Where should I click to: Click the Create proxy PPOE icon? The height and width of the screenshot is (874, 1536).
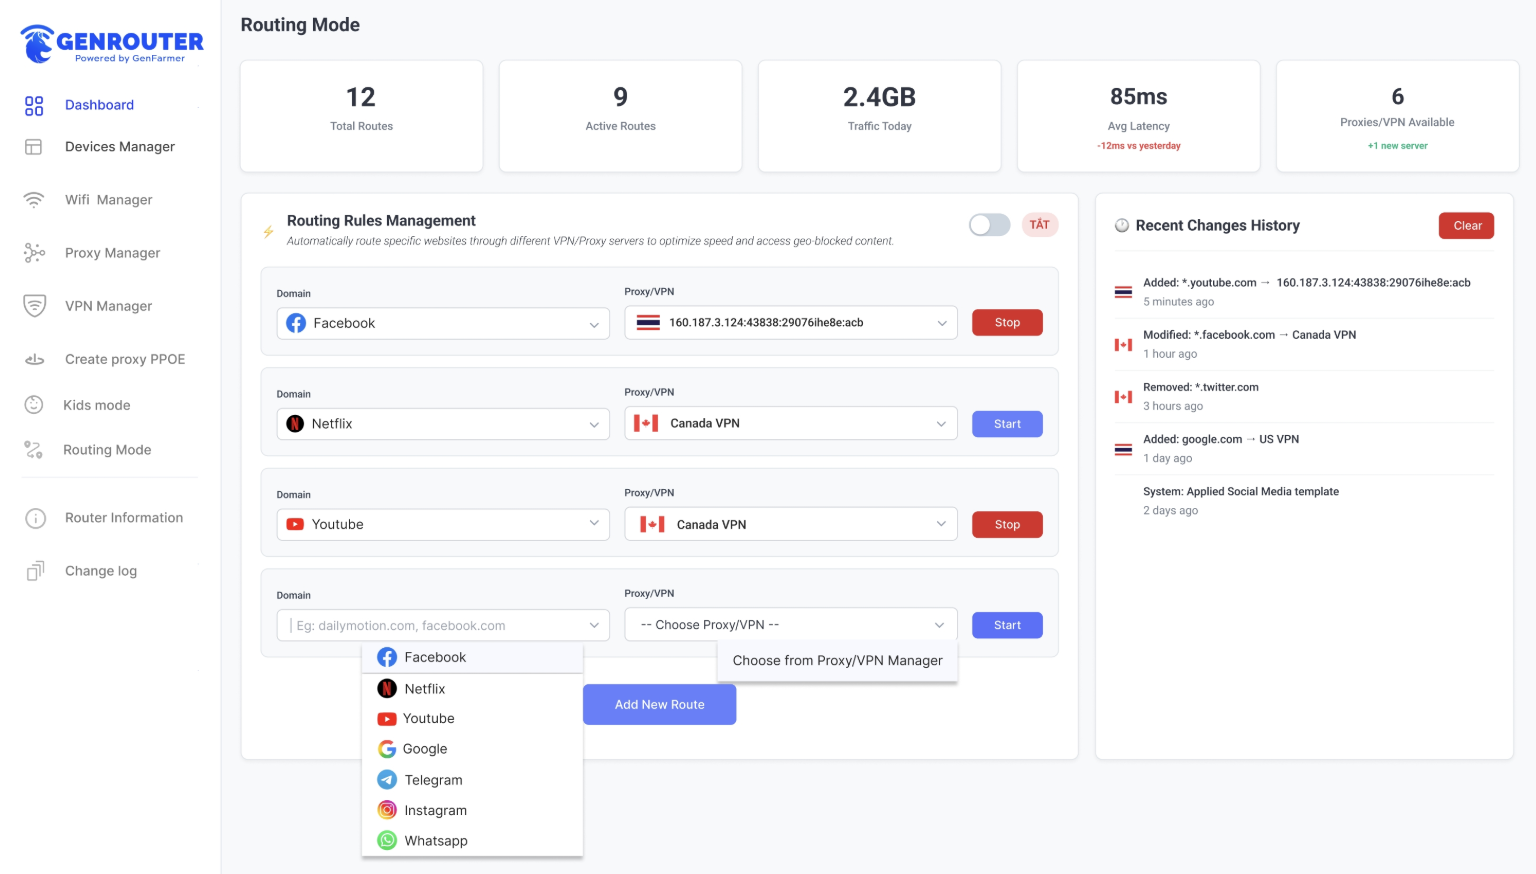tap(34, 359)
